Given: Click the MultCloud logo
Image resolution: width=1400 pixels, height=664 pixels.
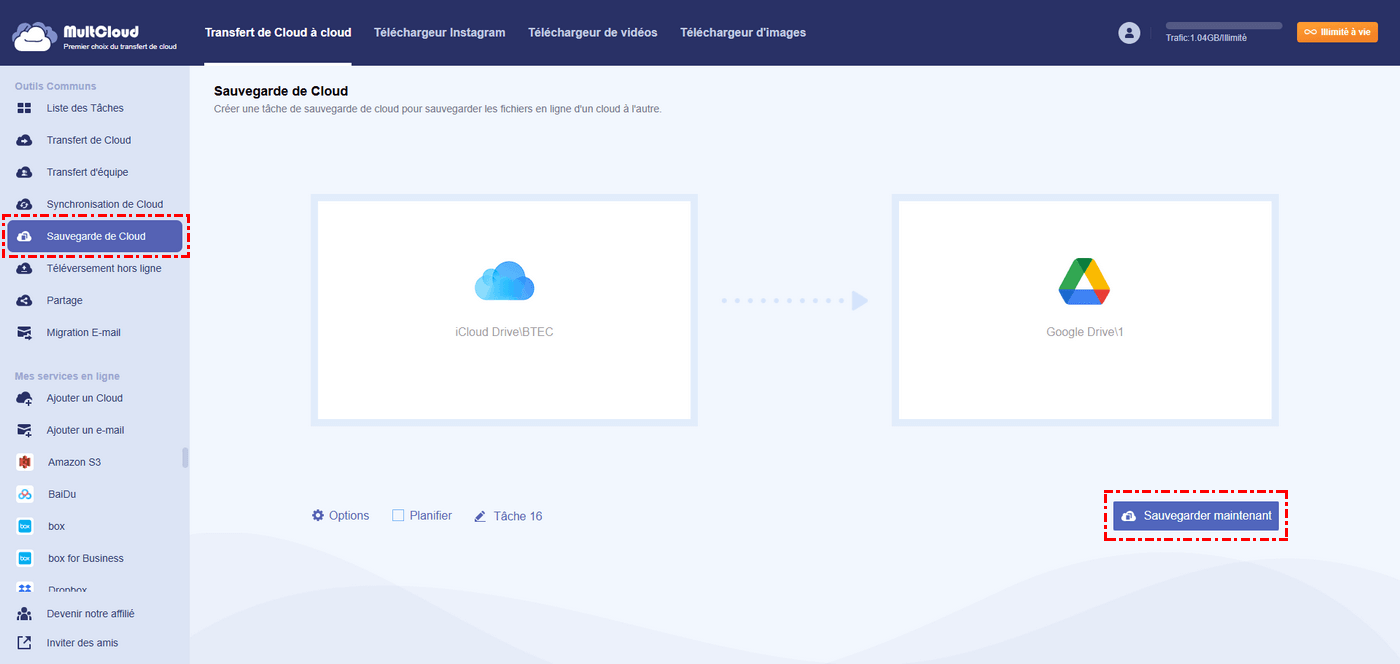Looking at the screenshot, I should point(95,36).
